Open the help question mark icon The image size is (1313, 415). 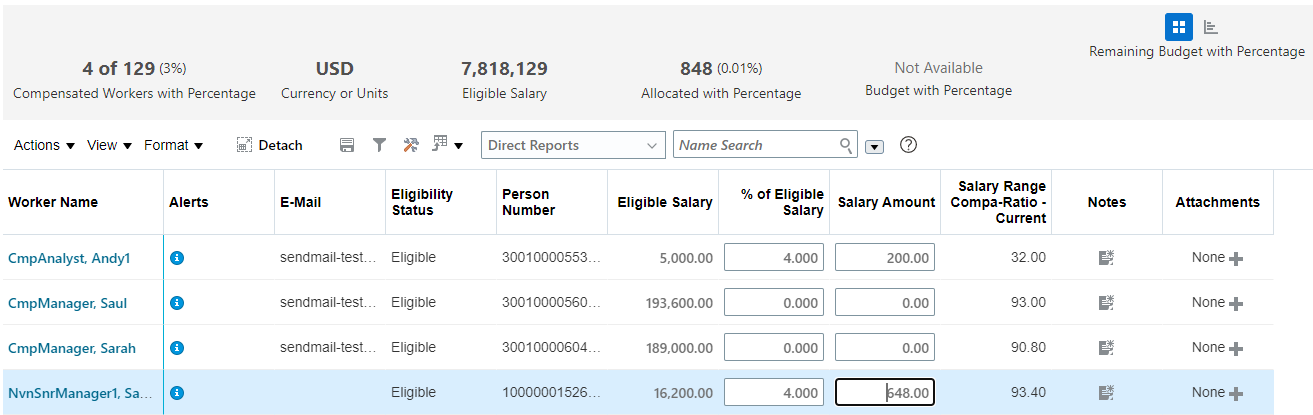coord(908,145)
